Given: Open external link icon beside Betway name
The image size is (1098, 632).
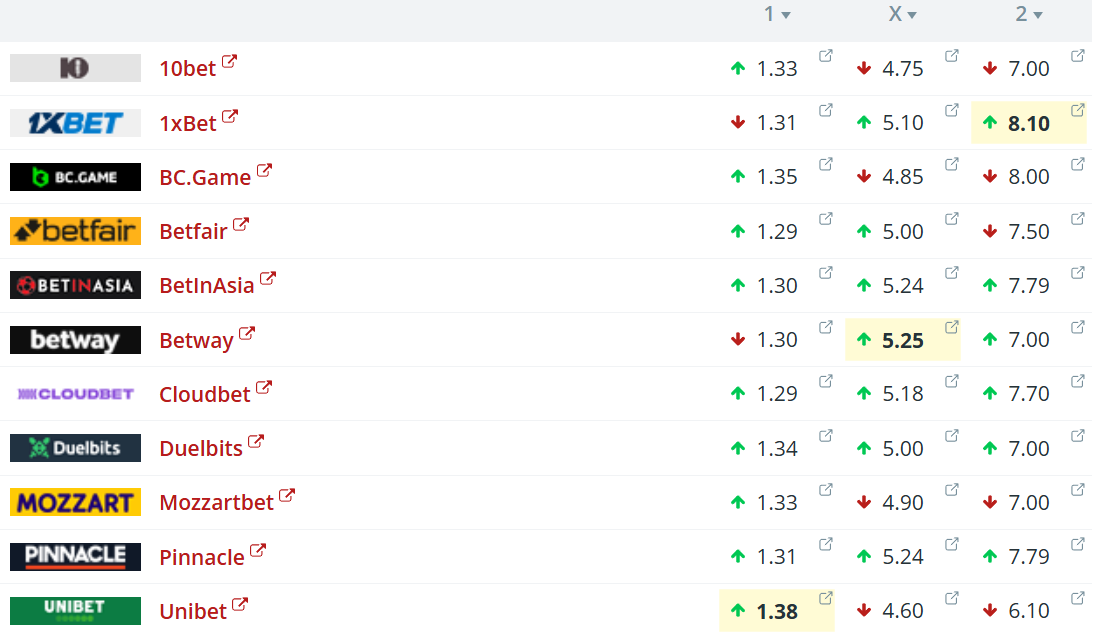Looking at the screenshot, I should pyautogui.click(x=247, y=333).
